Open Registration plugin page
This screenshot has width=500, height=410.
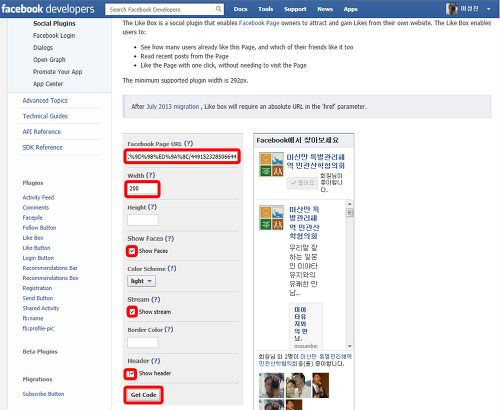(x=37, y=288)
